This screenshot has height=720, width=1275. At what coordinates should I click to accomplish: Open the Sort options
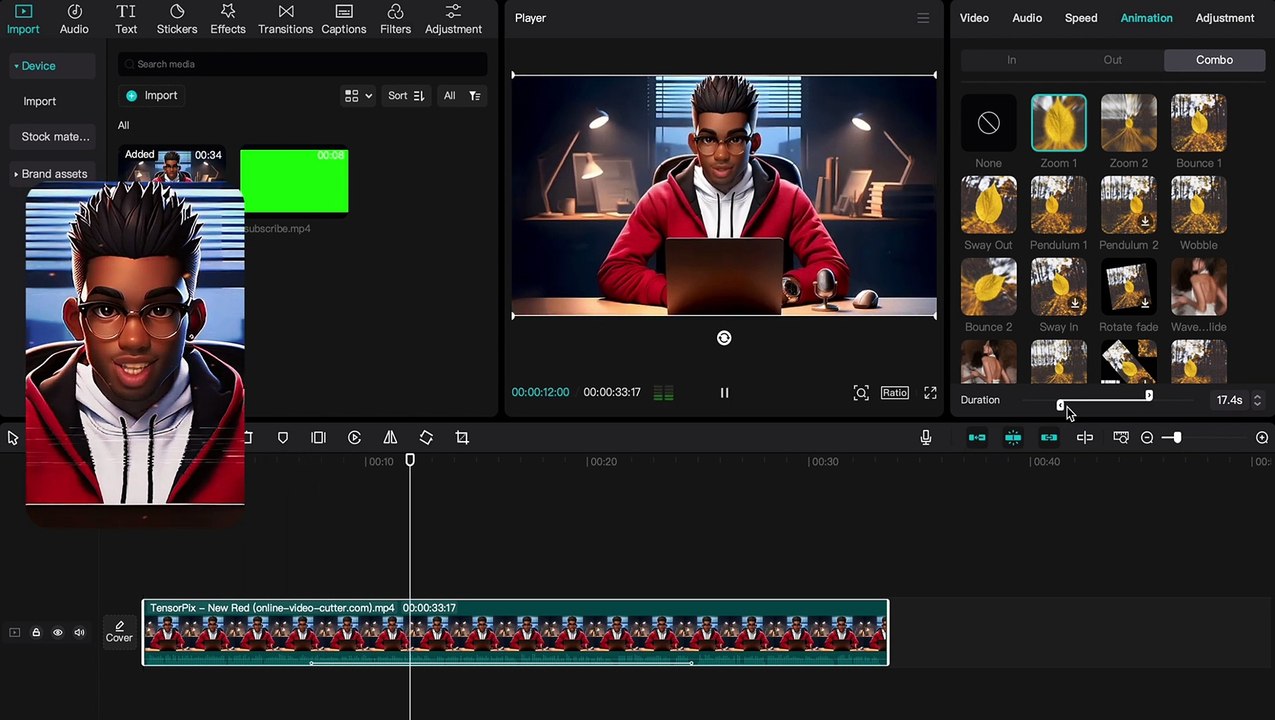click(x=406, y=96)
